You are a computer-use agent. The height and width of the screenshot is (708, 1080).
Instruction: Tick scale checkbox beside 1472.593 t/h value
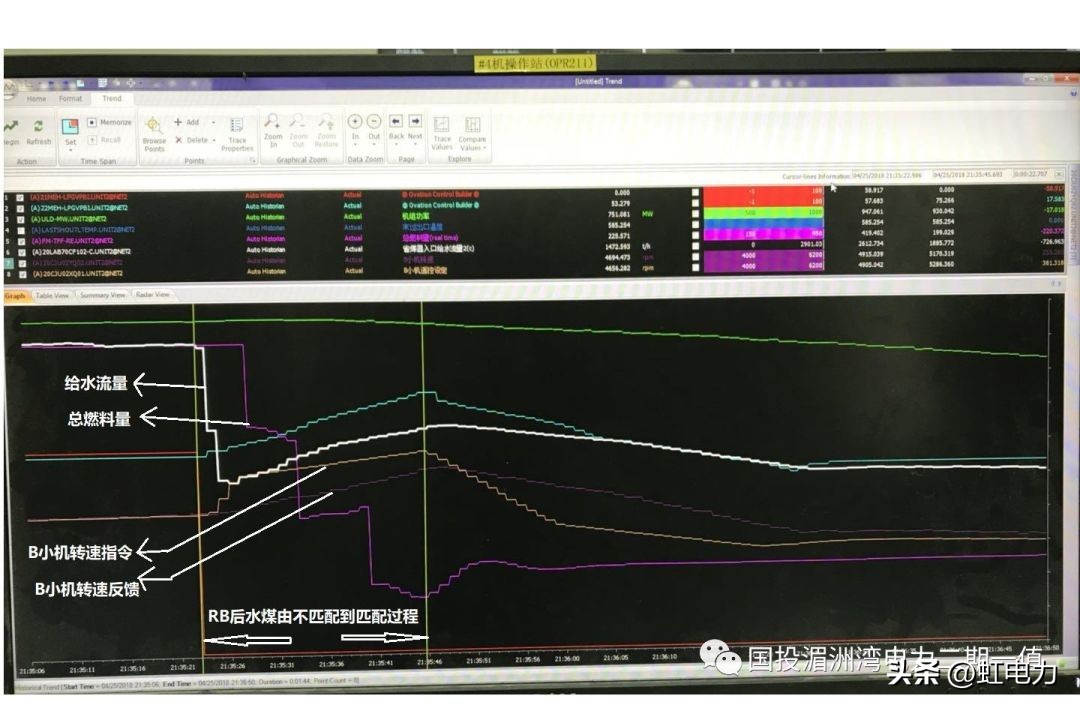[695, 246]
